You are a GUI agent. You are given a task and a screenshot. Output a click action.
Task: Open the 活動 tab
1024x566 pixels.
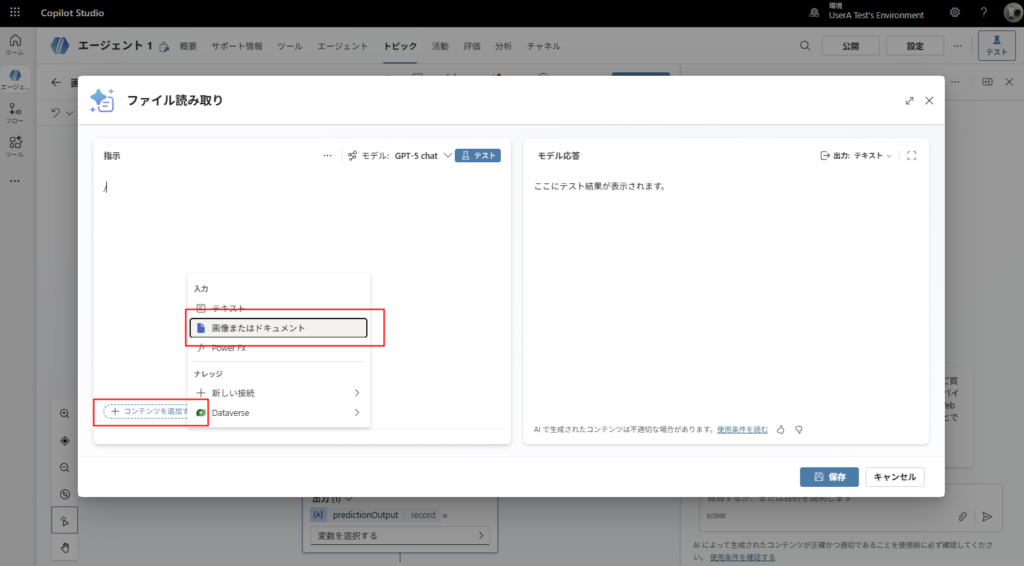pos(440,46)
